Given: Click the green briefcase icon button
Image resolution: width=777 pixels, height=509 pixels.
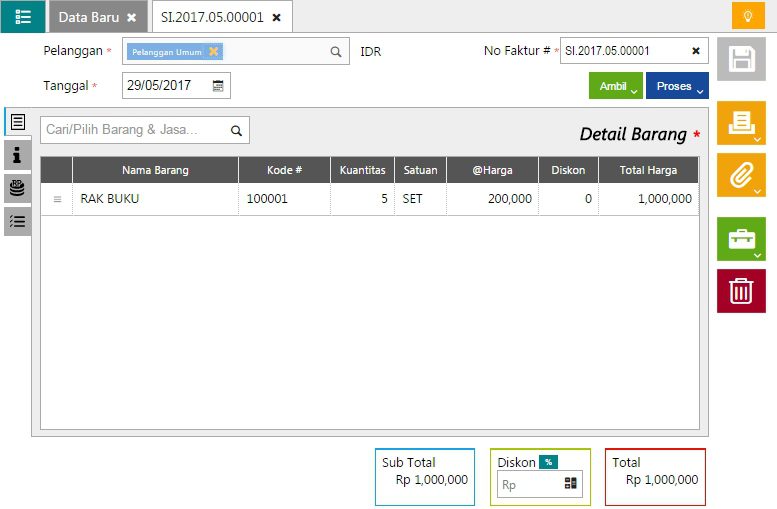Looking at the screenshot, I should click(741, 239).
